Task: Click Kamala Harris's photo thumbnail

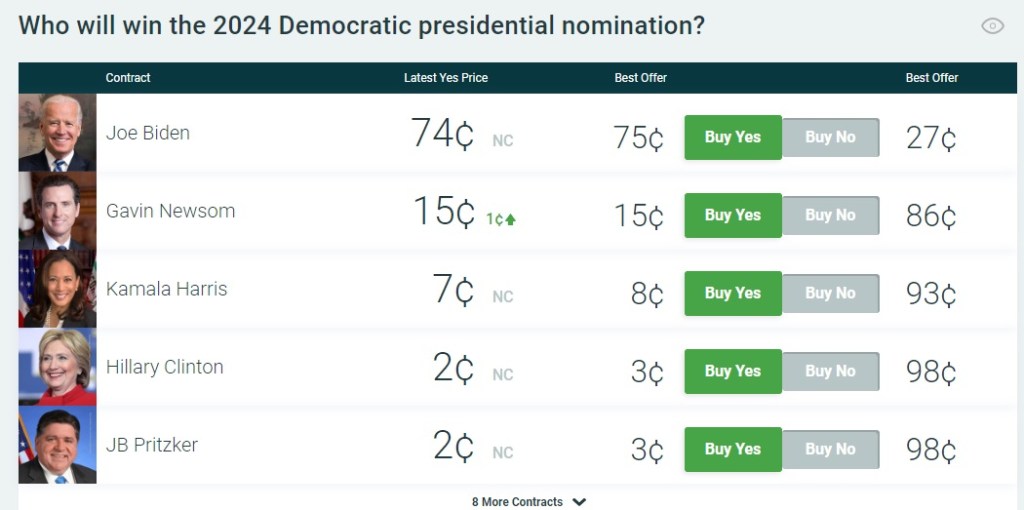Action: coord(57,289)
